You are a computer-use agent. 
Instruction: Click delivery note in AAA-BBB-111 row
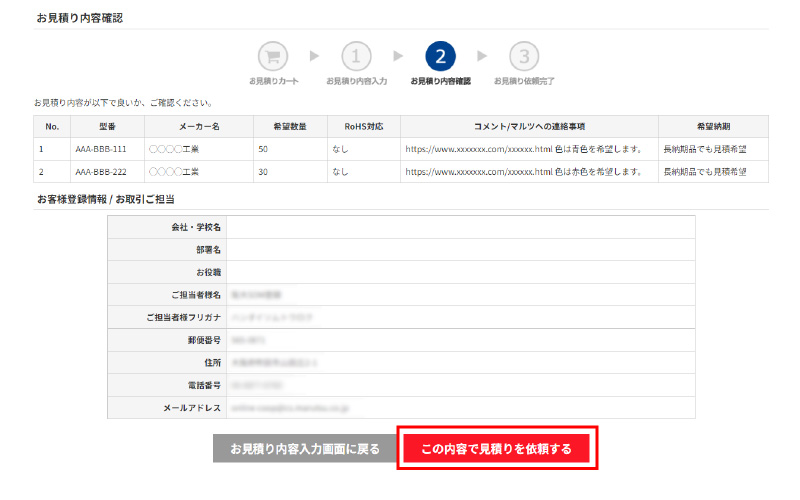pos(705,149)
